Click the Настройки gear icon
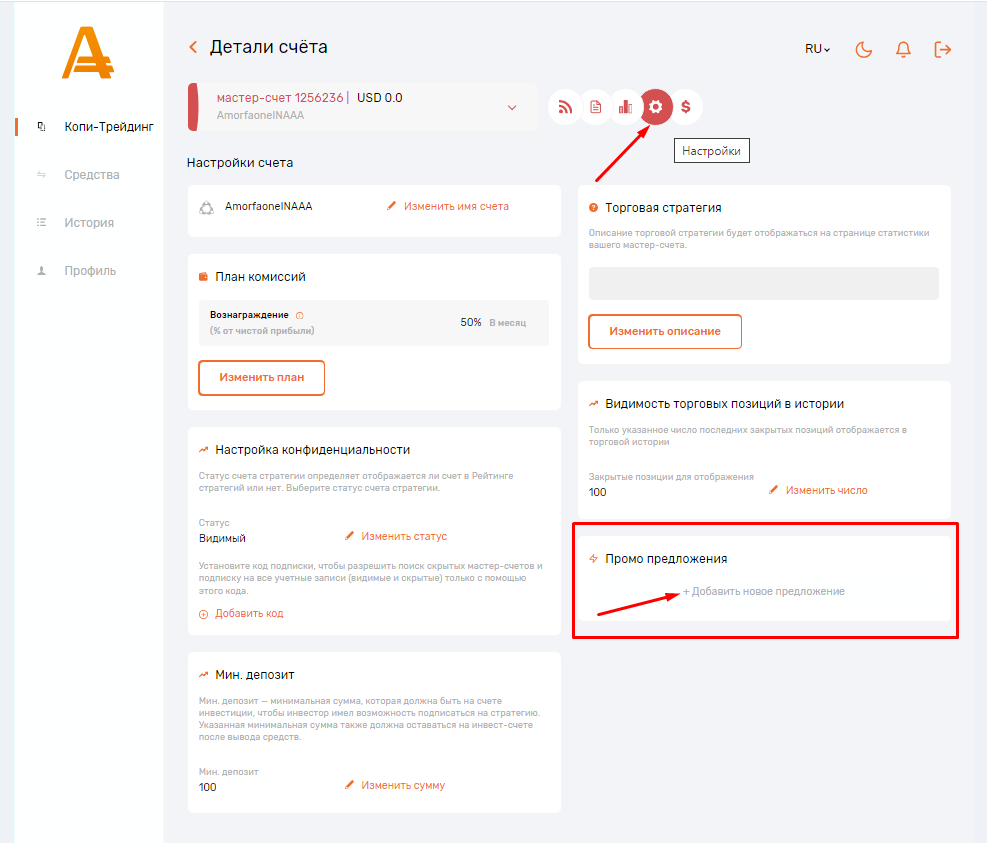The width and height of the screenshot is (987, 843). pos(656,107)
